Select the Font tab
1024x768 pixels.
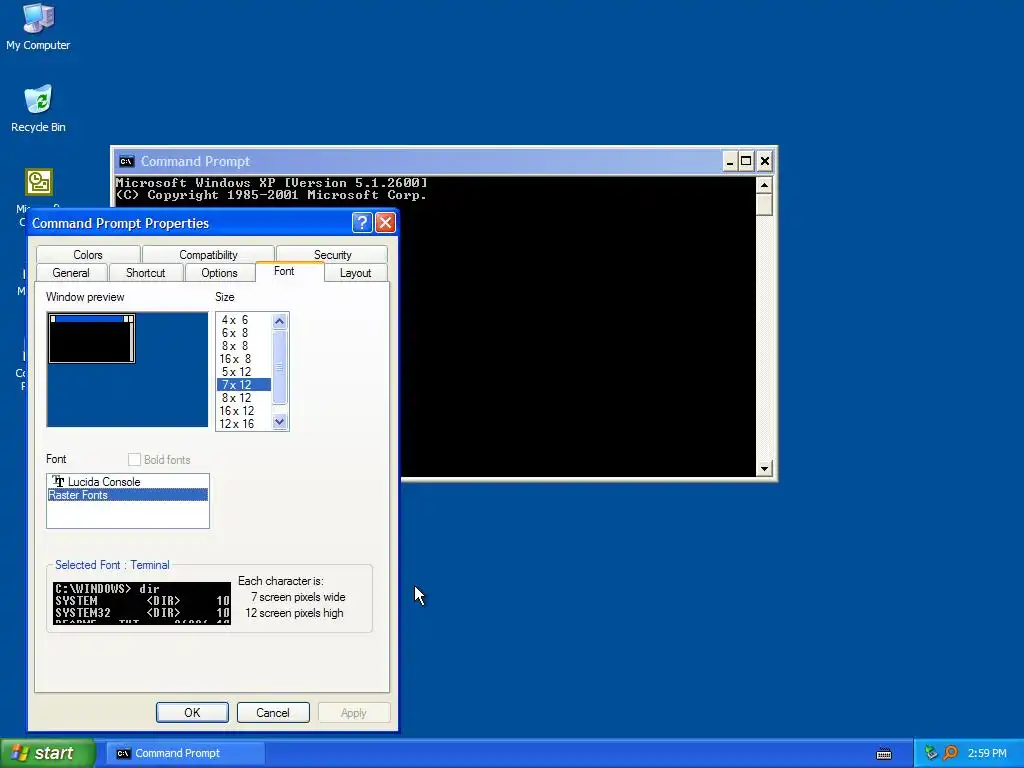pos(284,271)
